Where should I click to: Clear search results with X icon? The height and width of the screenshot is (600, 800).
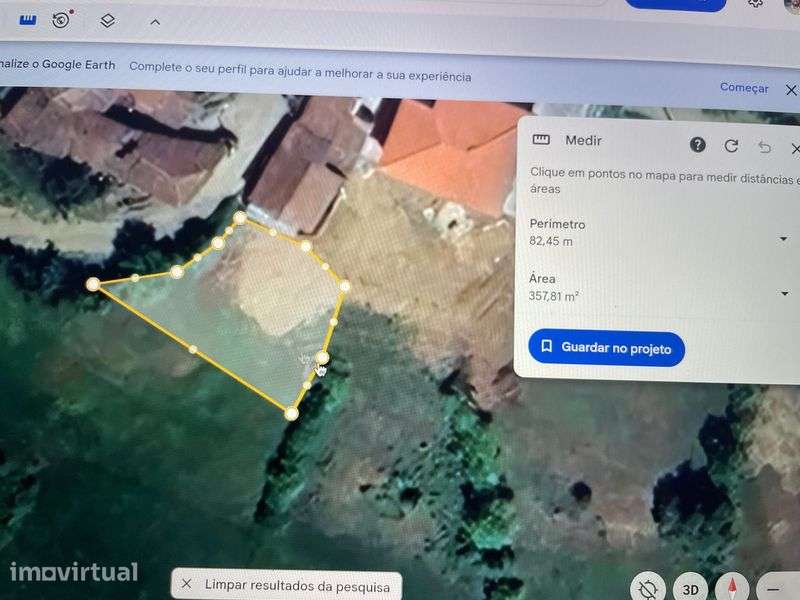tap(187, 584)
